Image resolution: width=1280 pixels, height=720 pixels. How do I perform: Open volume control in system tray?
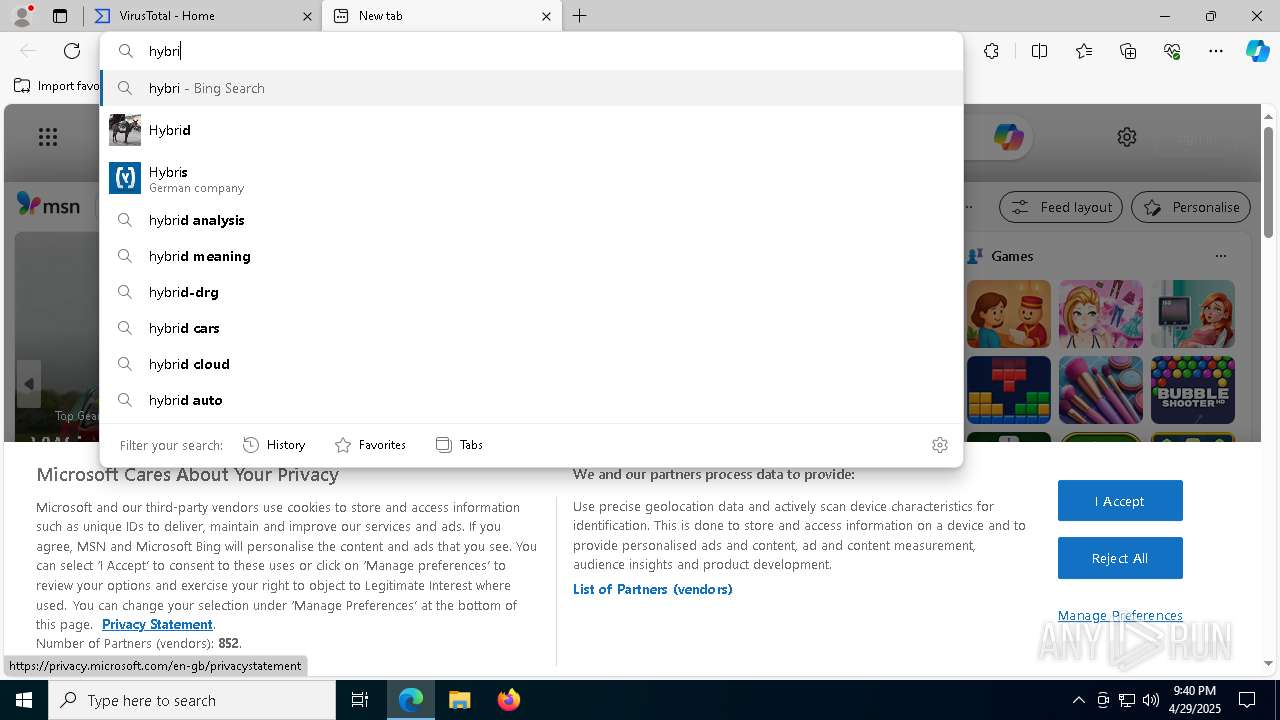1151,700
